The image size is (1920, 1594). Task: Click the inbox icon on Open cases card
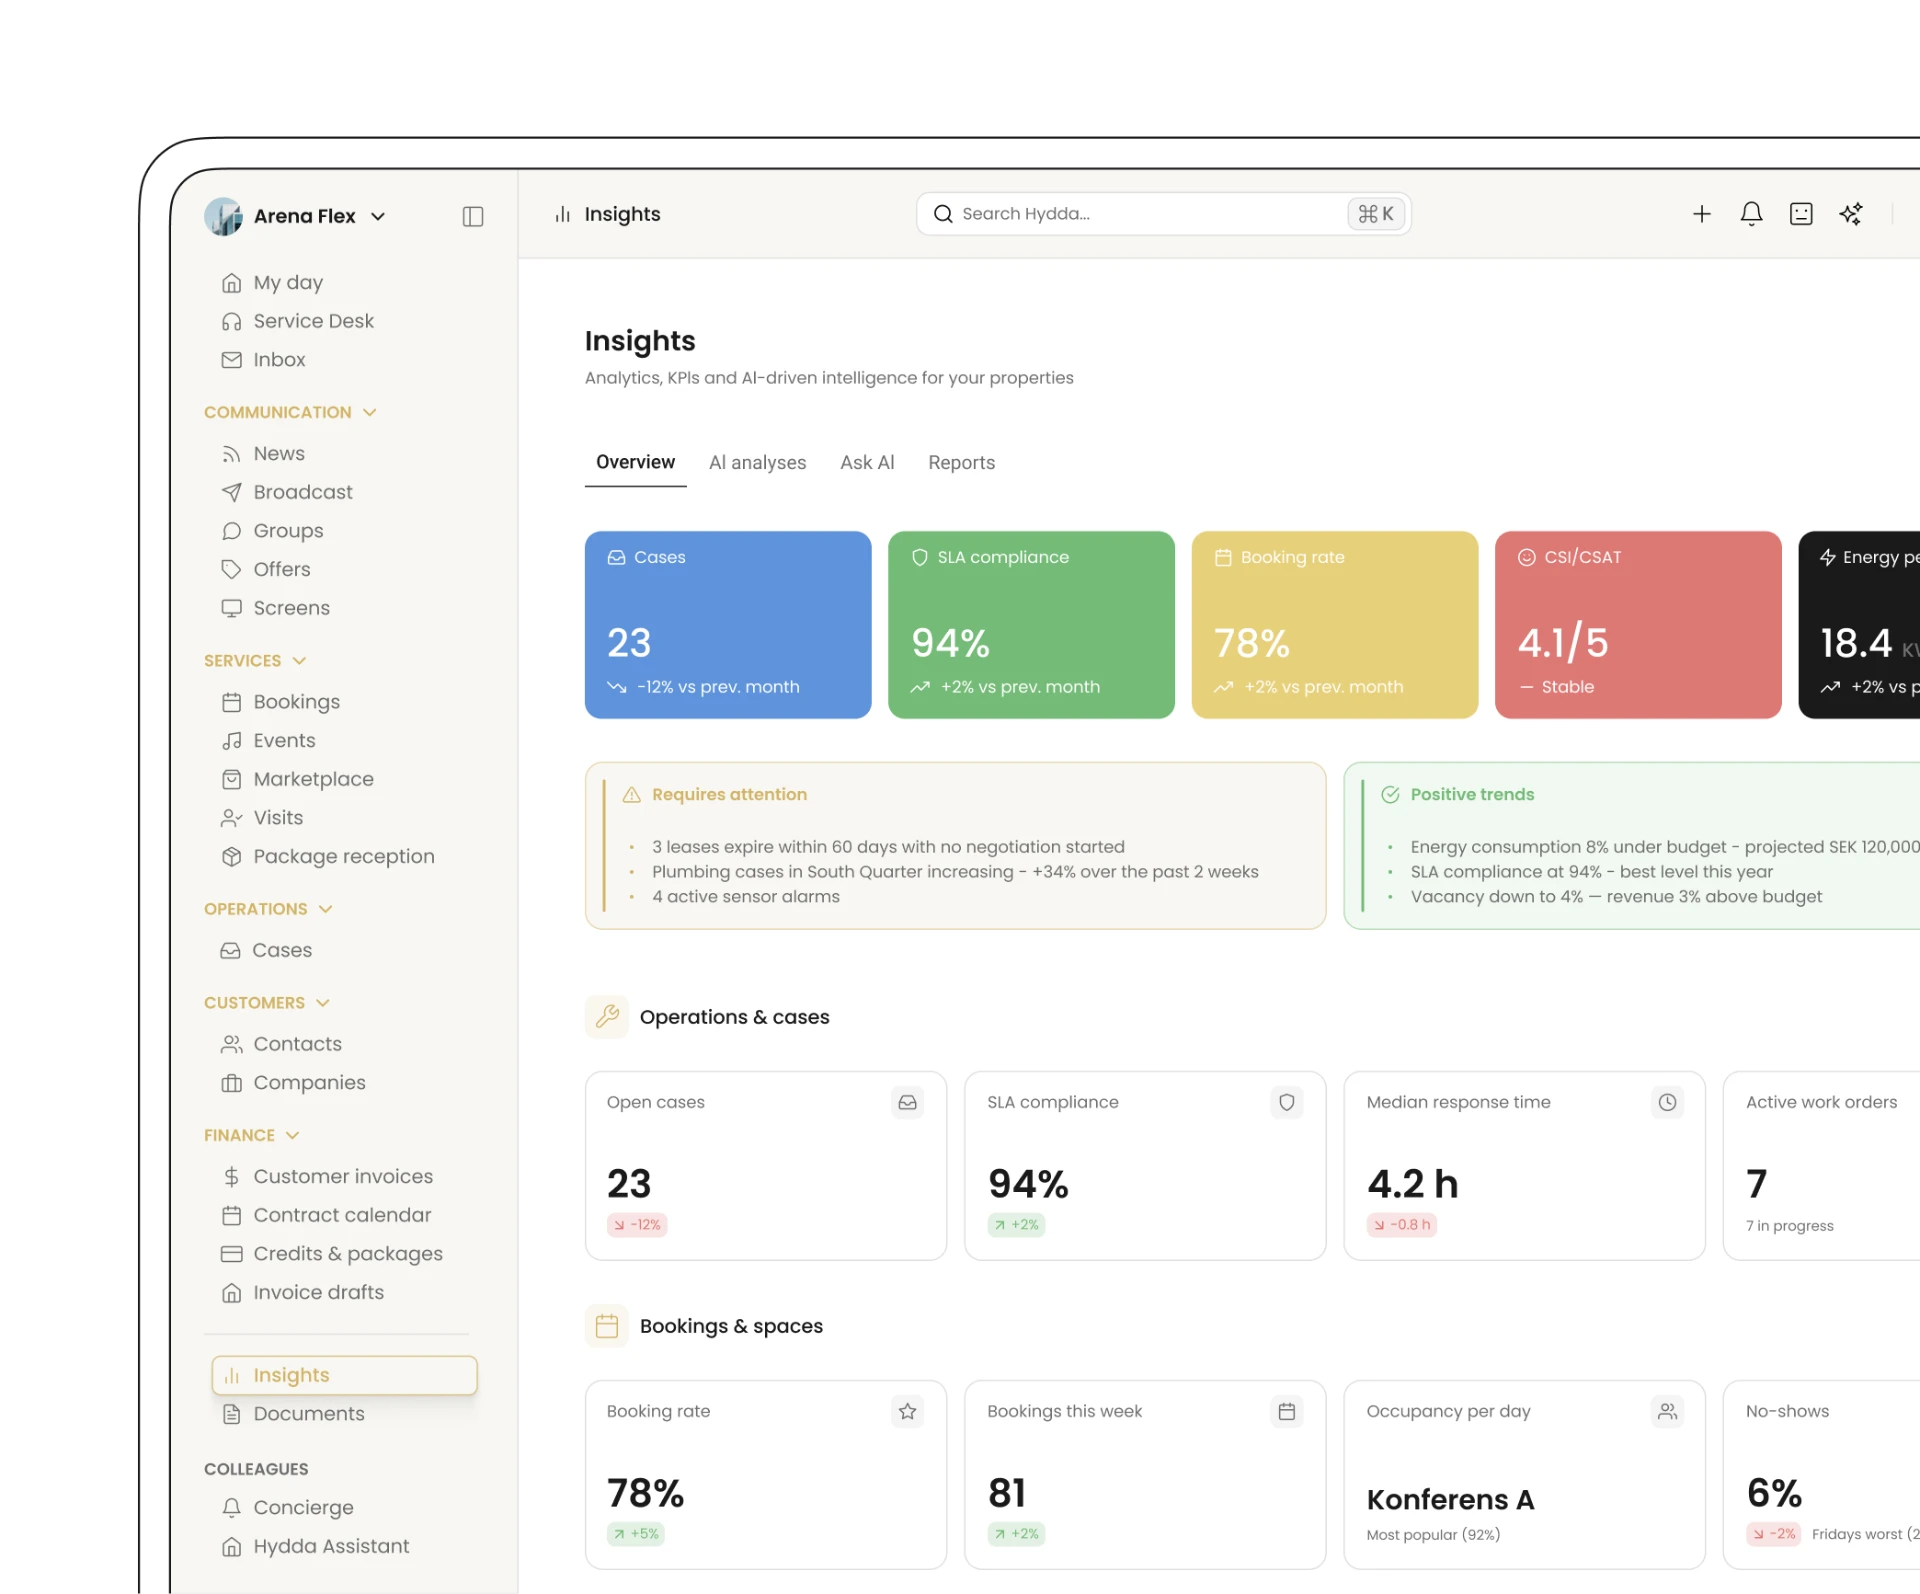(x=907, y=1102)
